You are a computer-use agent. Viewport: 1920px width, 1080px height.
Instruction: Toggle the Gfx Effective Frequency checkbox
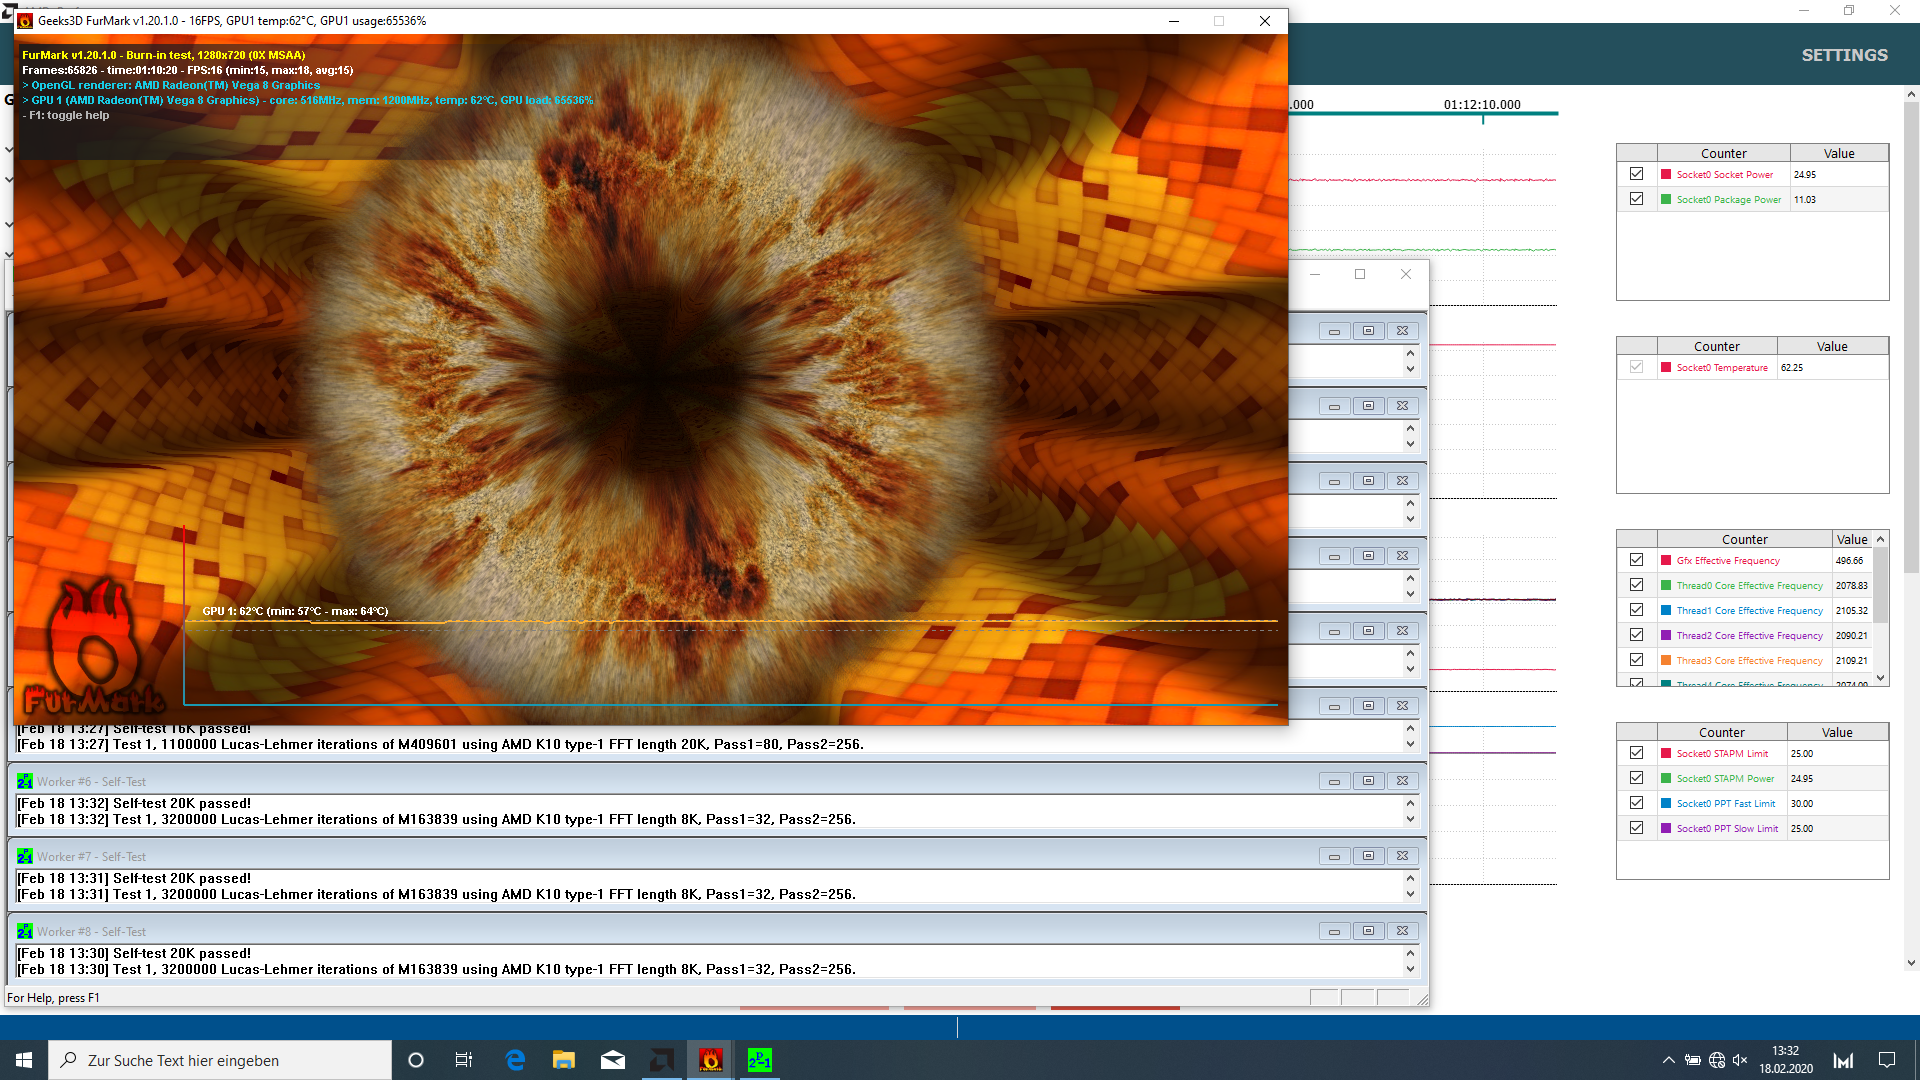1636,560
